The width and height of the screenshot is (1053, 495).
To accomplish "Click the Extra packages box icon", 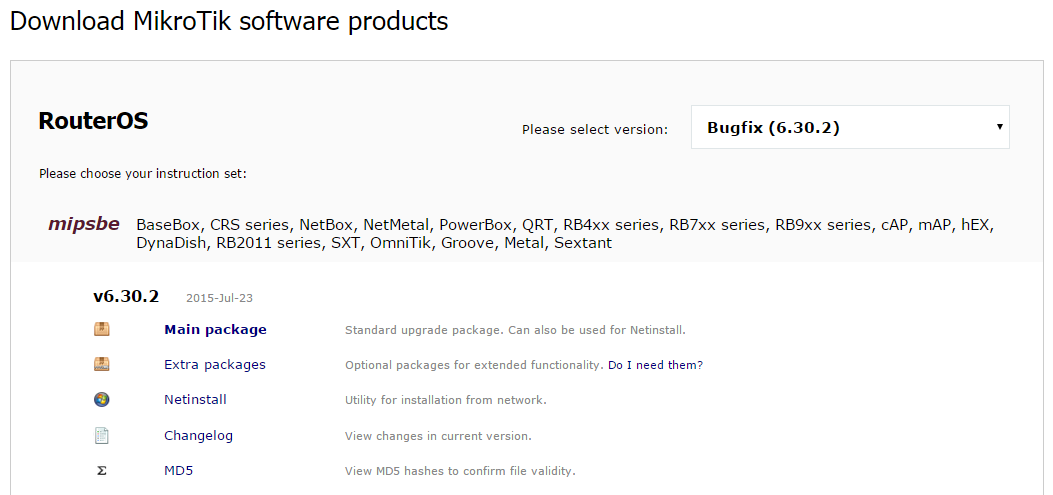I will pos(101,364).
